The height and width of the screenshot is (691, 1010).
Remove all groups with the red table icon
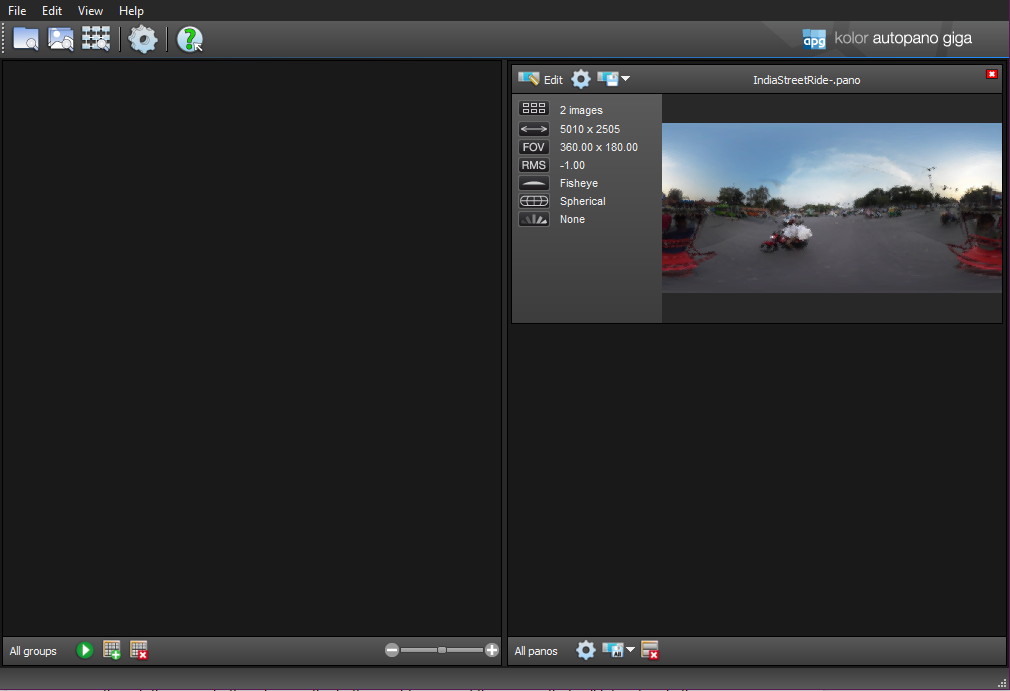139,650
